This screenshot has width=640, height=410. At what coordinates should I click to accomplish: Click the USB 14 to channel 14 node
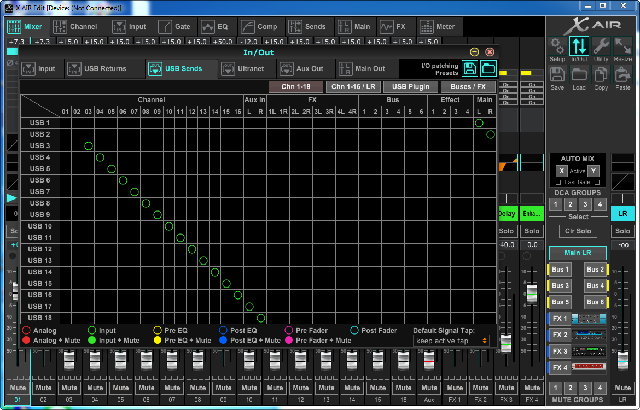(x=215, y=272)
